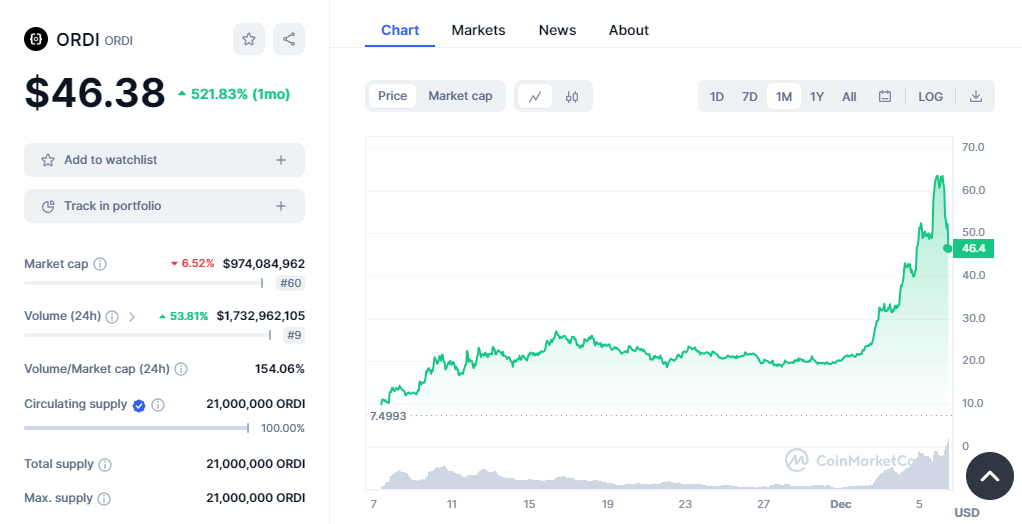Click the Market cap info icon

(x=100, y=264)
